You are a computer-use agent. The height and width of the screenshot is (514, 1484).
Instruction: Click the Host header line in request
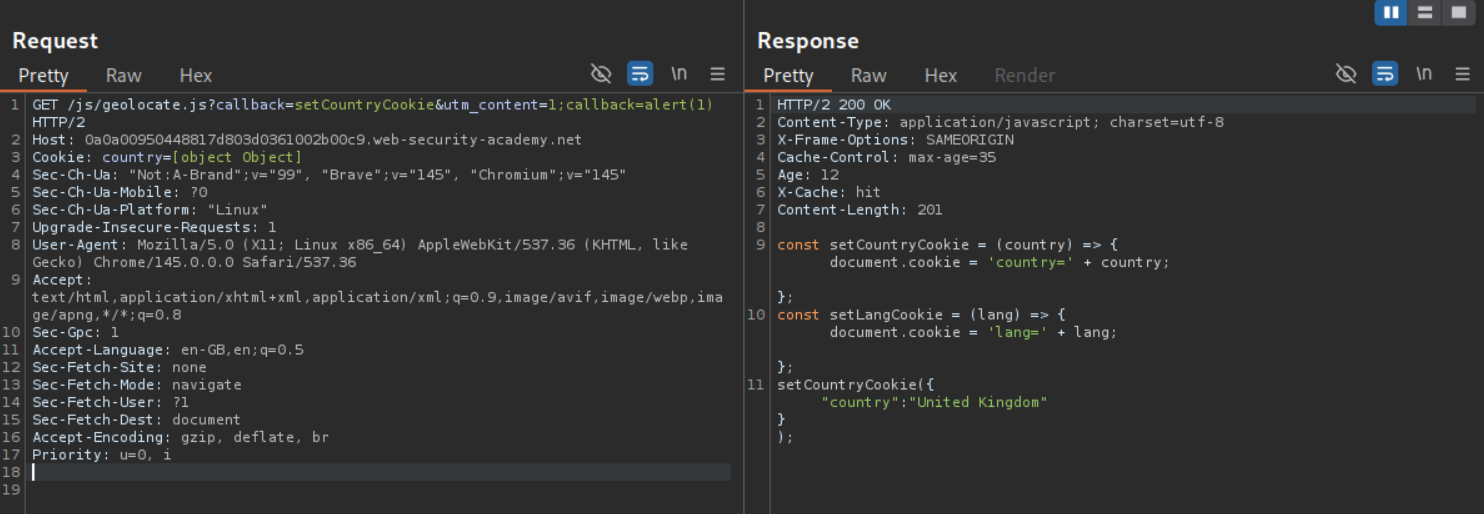[x=306, y=140]
